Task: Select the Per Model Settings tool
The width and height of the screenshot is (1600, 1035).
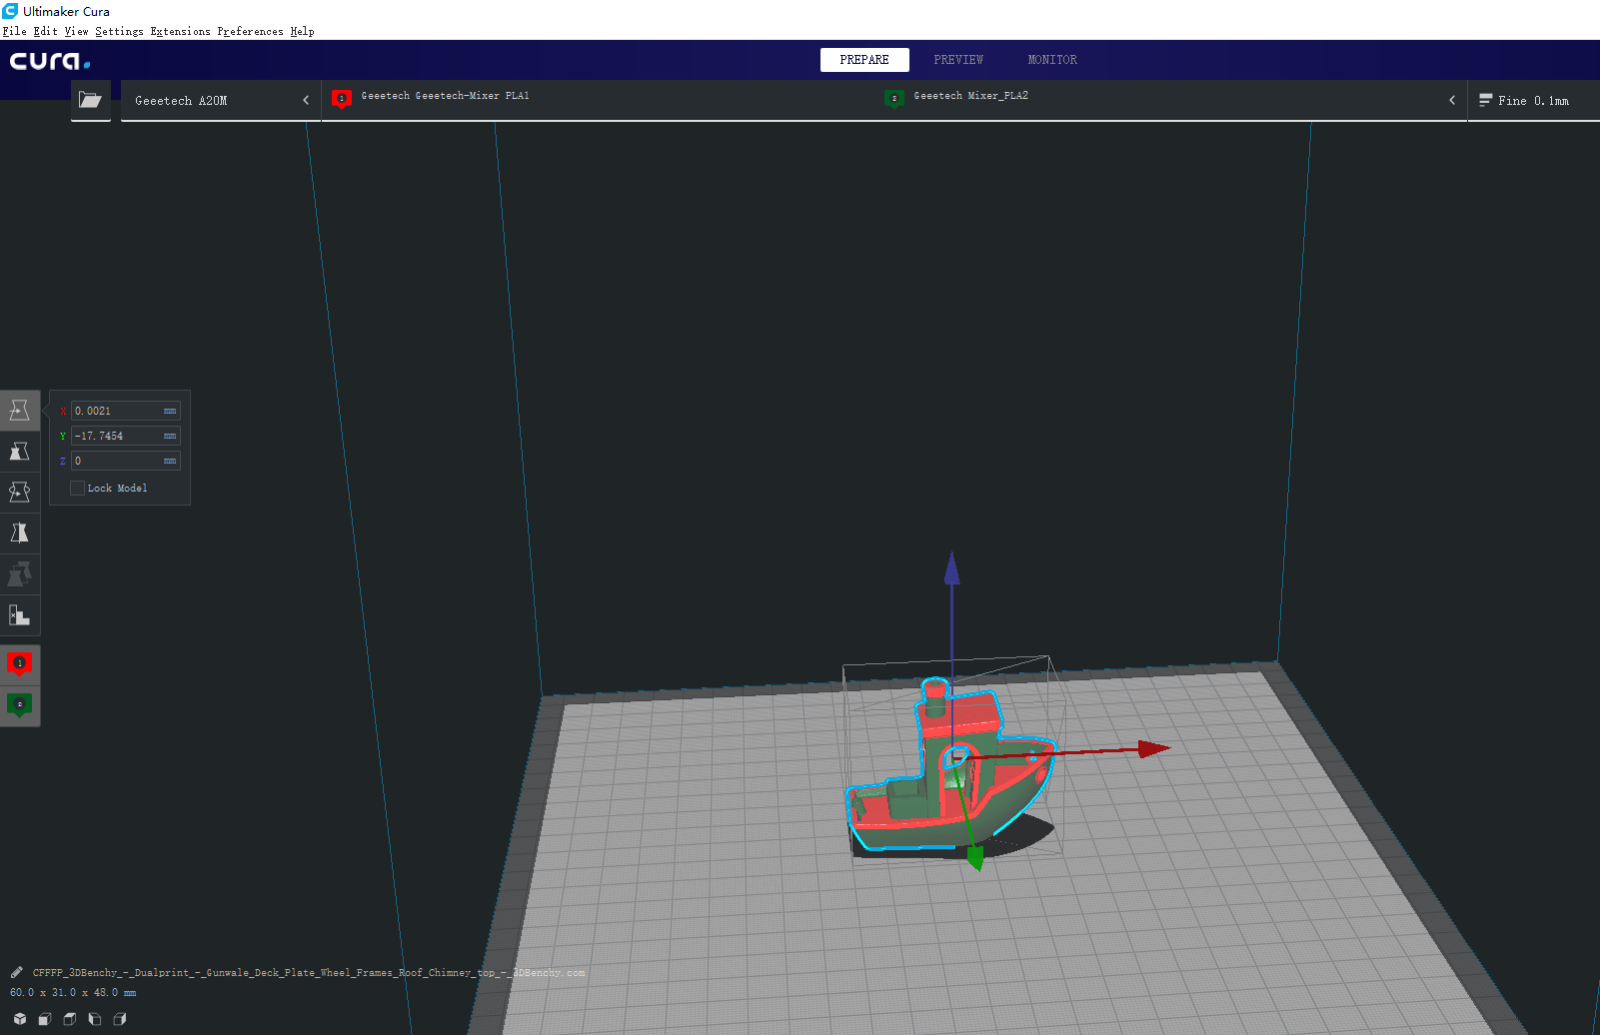Action: [x=19, y=574]
